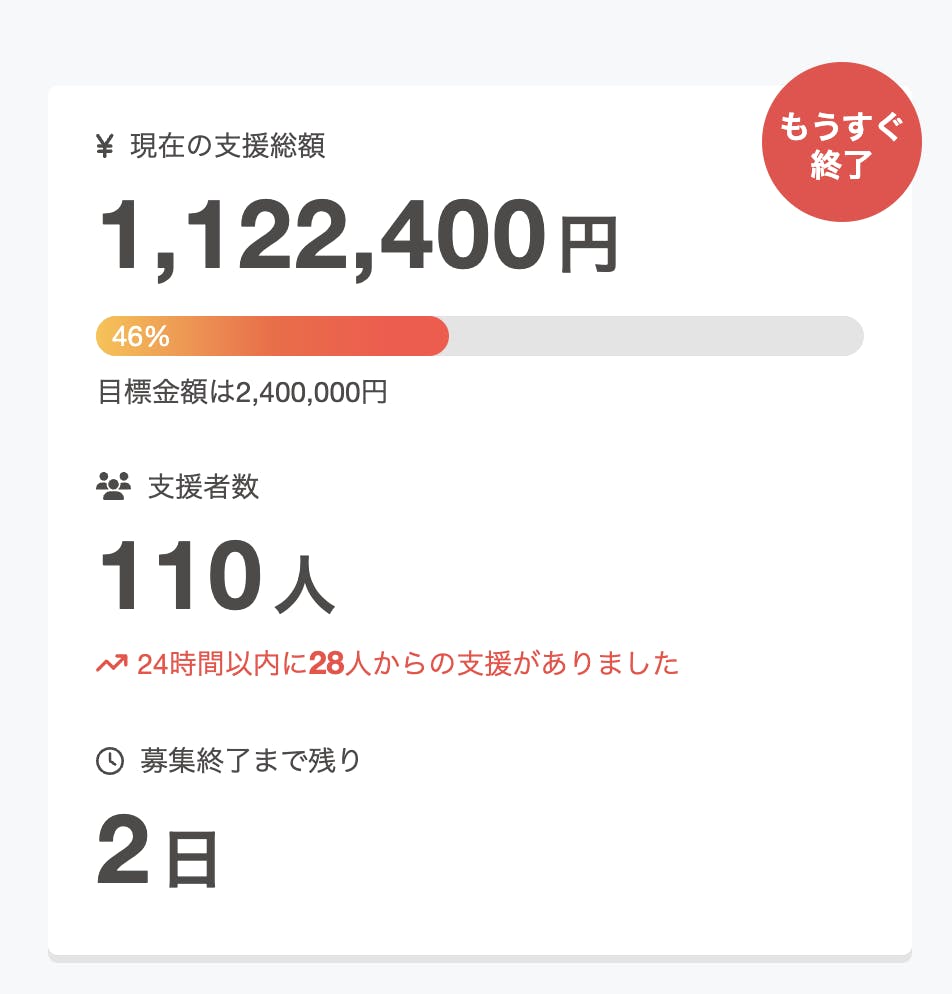Viewport: 952px width, 994px height.
Task: Click the clock icon
Action: pos(109,761)
